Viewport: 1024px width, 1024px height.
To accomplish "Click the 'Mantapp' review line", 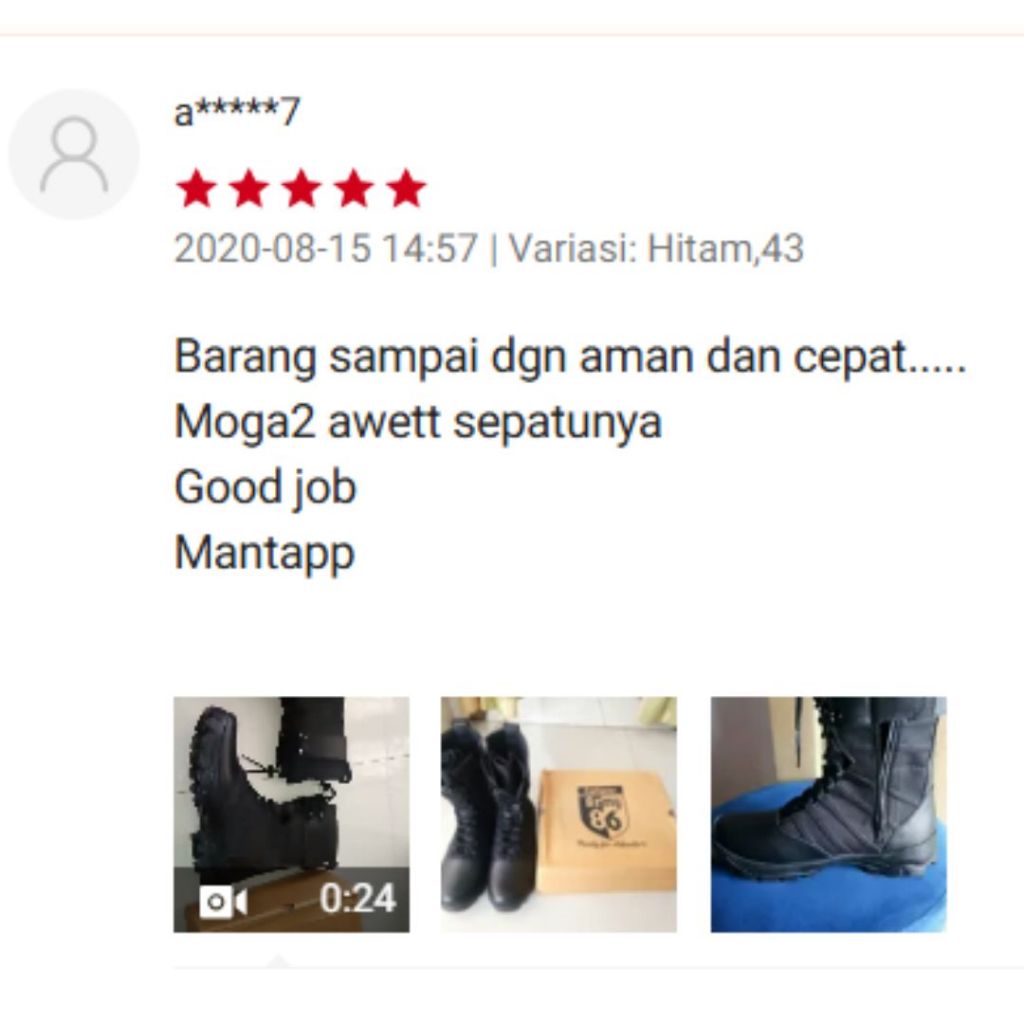I will [x=264, y=553].
